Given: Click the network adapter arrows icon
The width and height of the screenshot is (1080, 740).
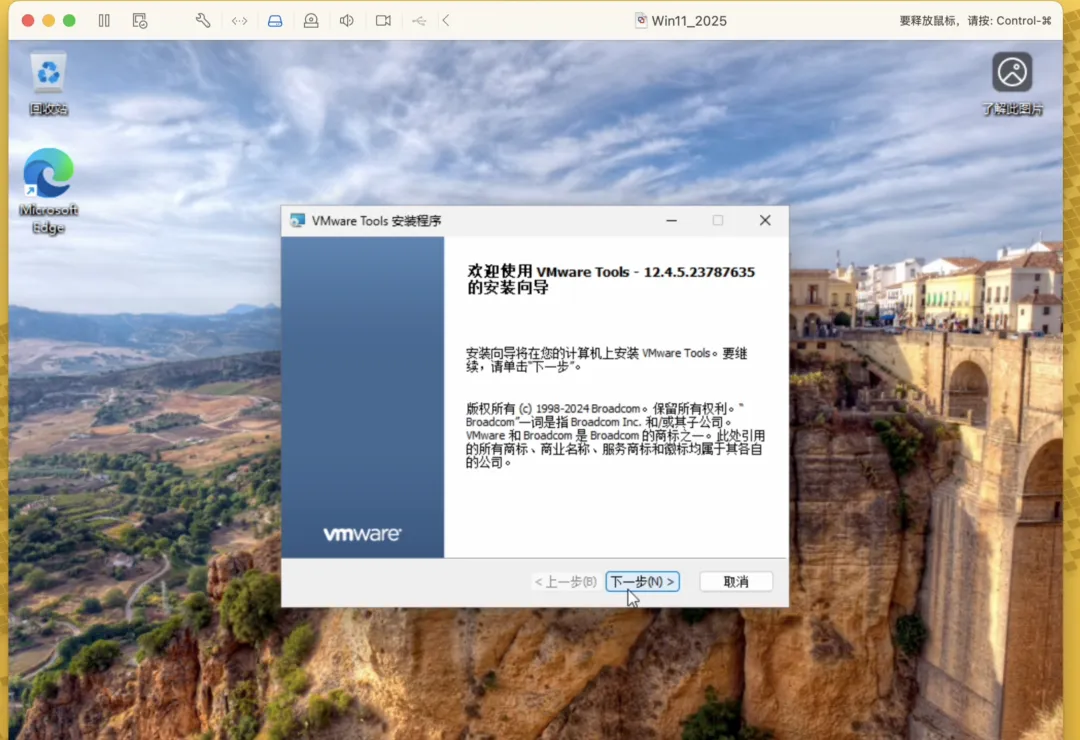Looking at the screenshot, I should [239, 21].
